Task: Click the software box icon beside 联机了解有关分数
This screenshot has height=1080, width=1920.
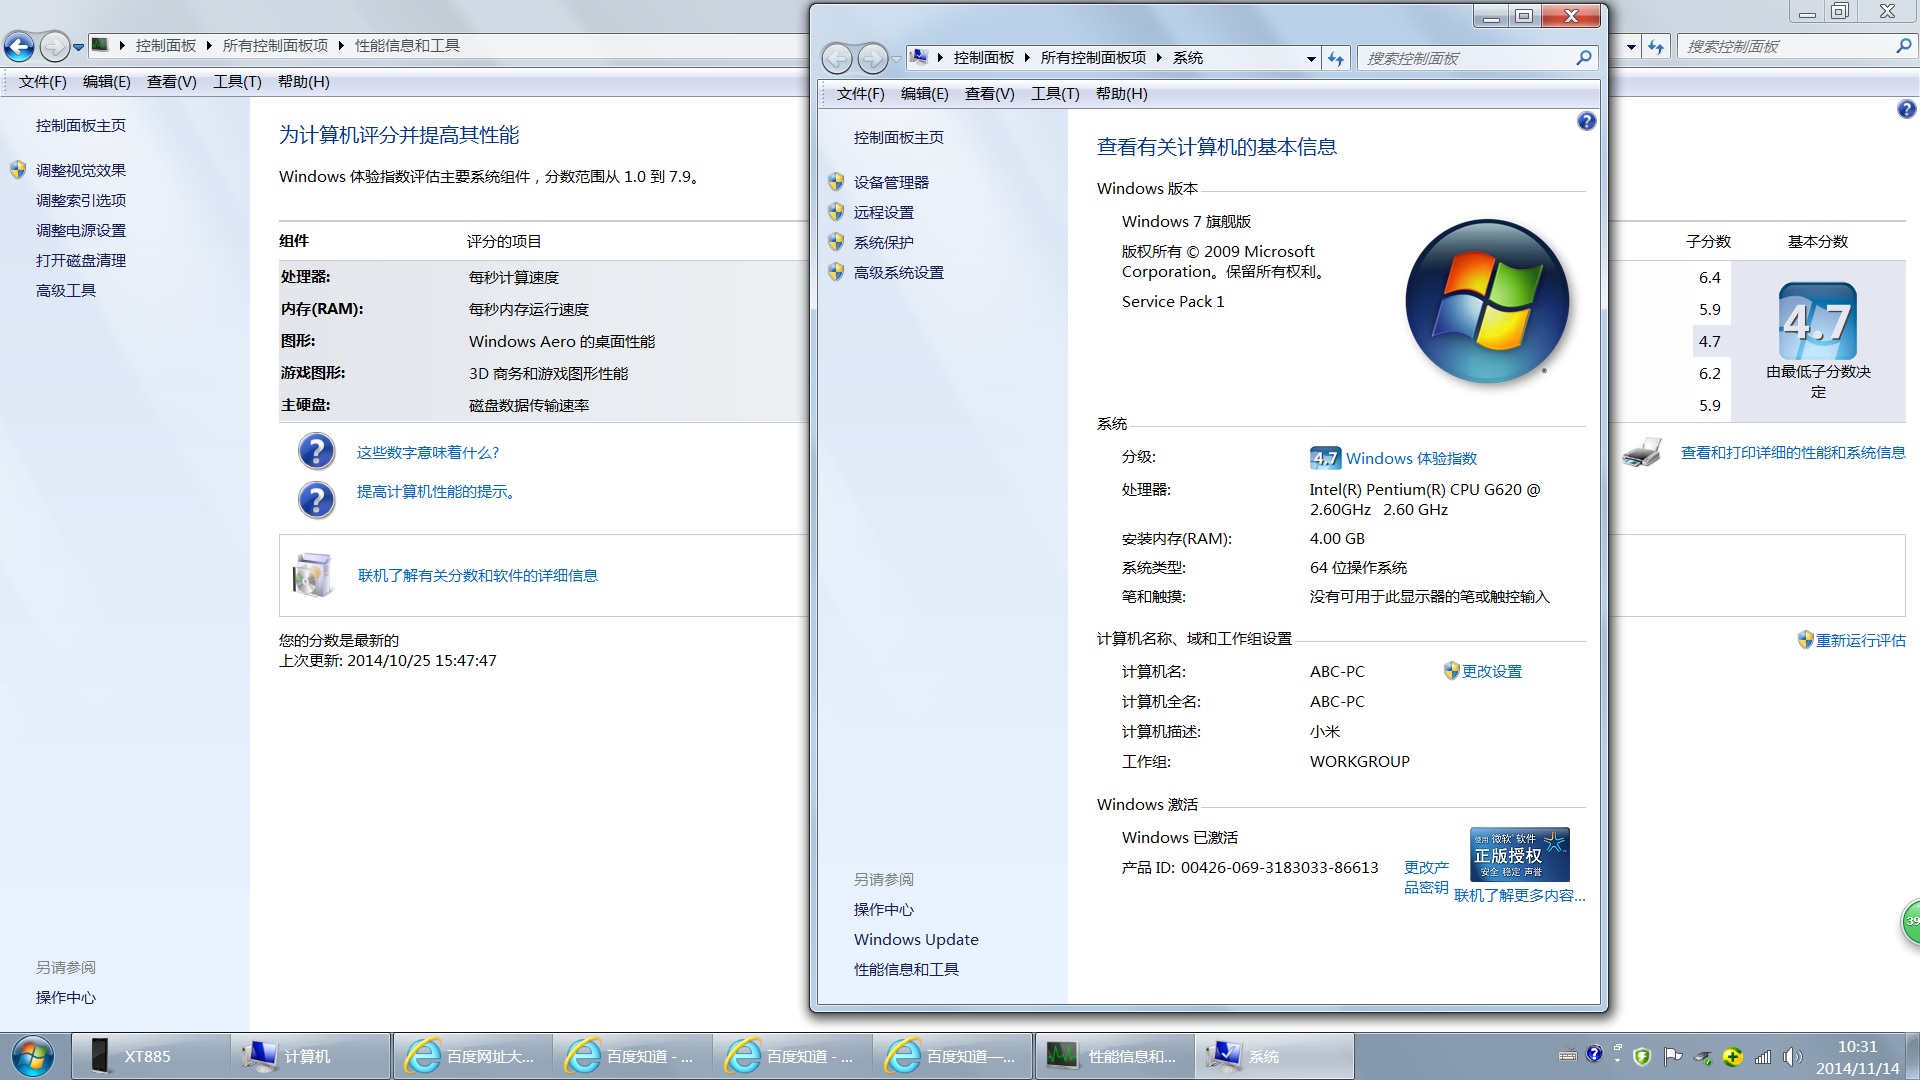Action: [312, 575]
